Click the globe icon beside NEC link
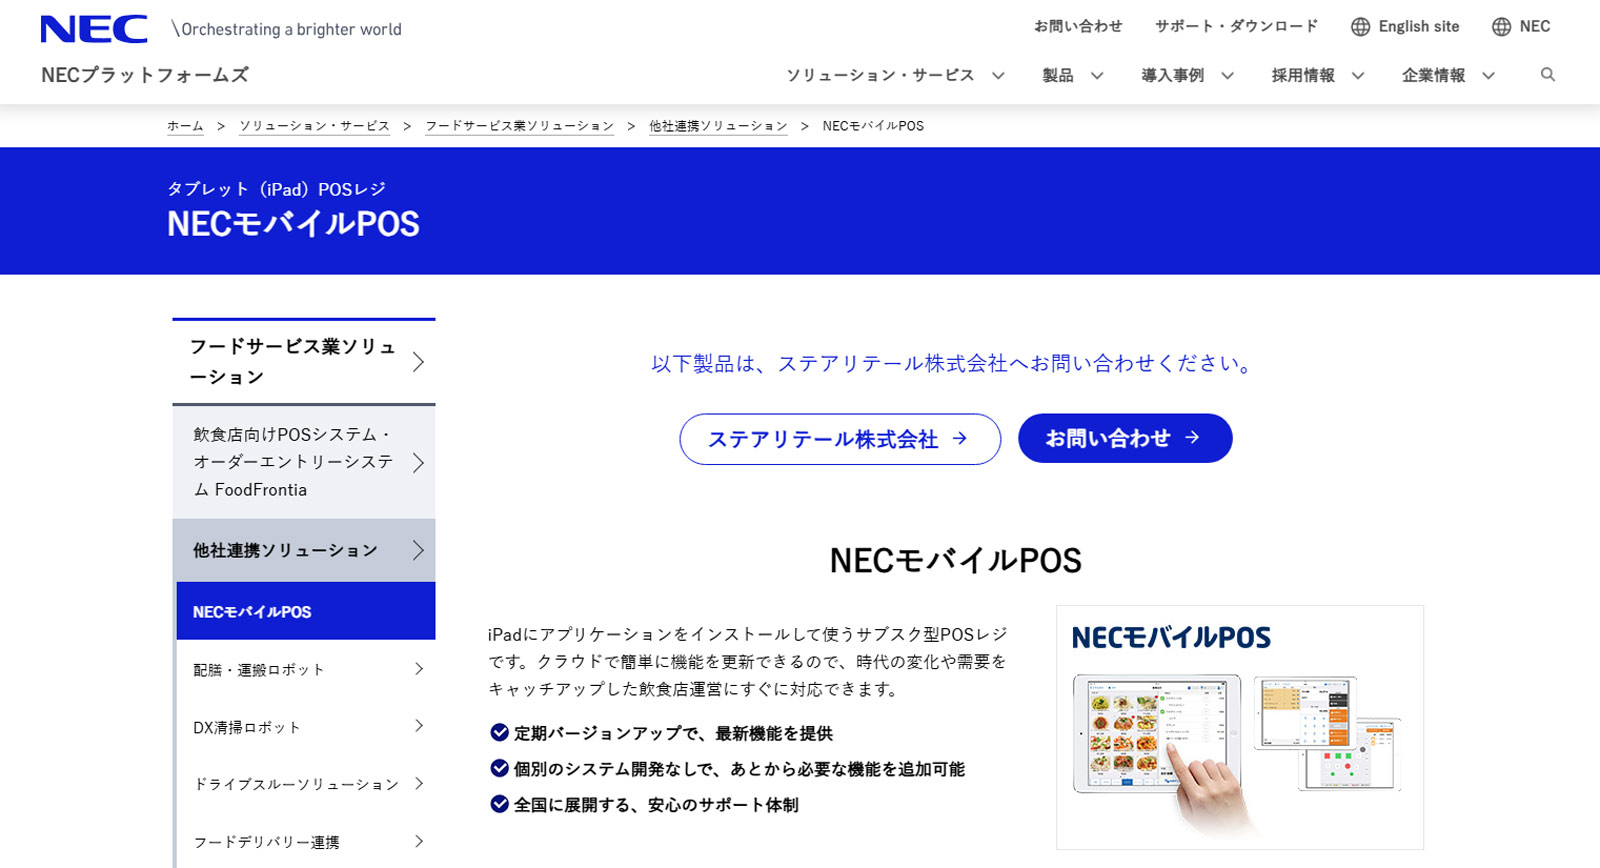The width and height of the screenshot is (1600, 868). point(1501,27)
